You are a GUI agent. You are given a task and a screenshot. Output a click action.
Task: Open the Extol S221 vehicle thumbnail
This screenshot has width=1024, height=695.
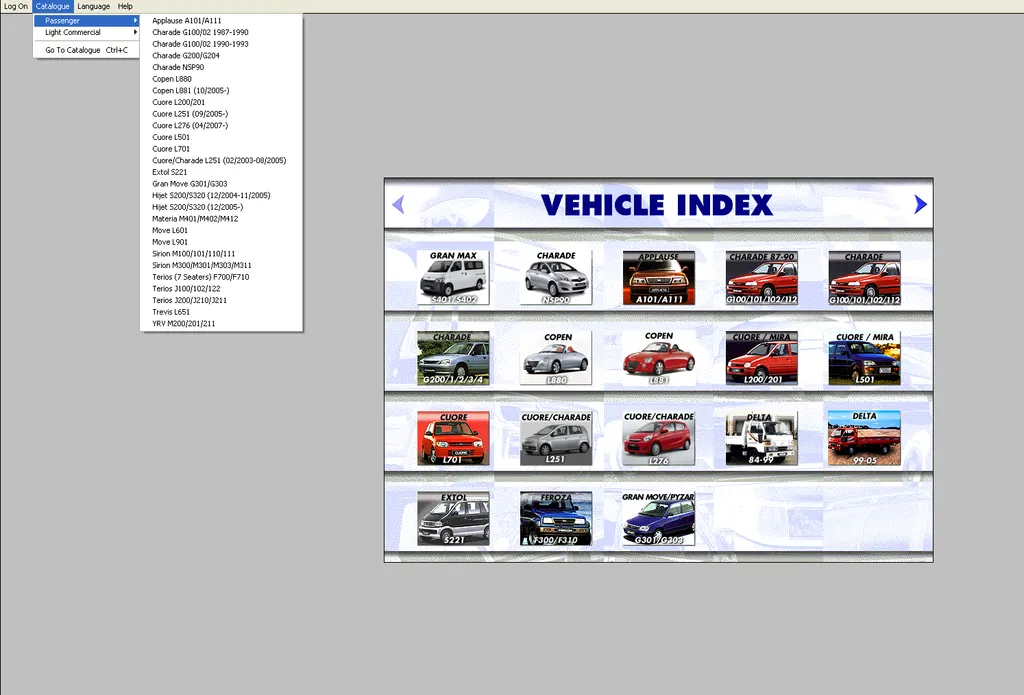click(453, 519)
